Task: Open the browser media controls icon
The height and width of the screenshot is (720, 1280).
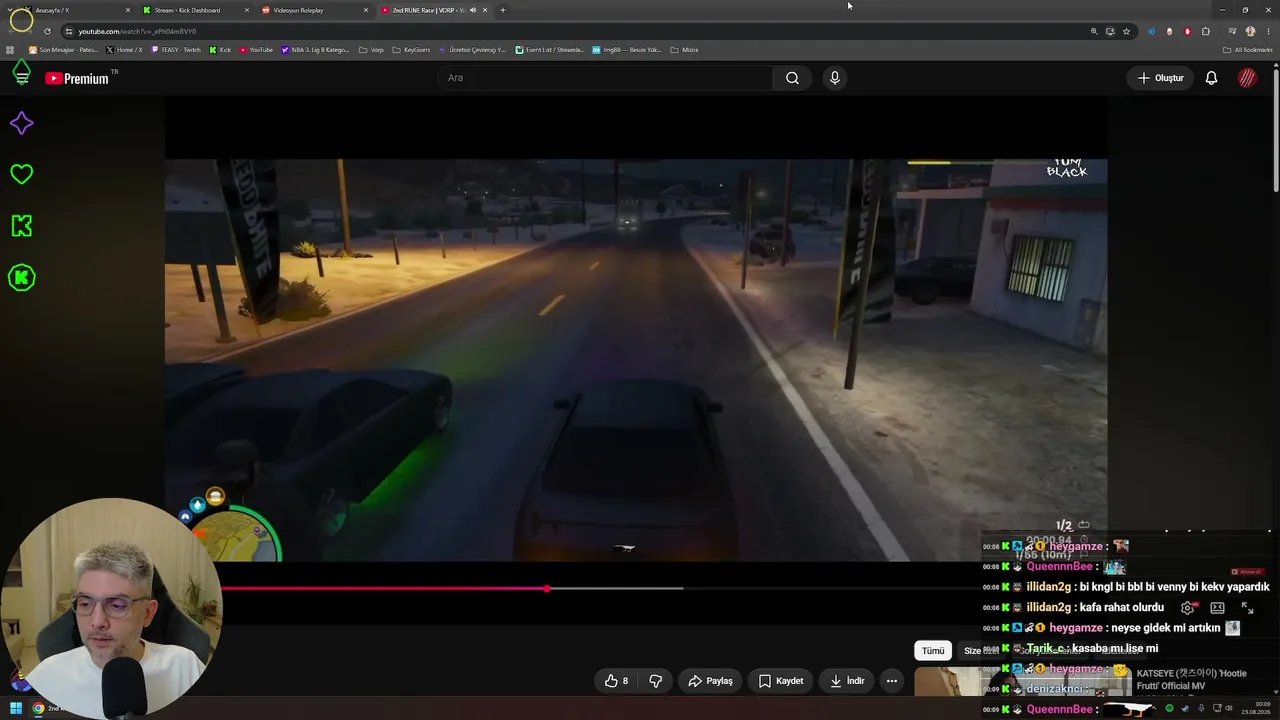Action: [x=1232, y=31]
